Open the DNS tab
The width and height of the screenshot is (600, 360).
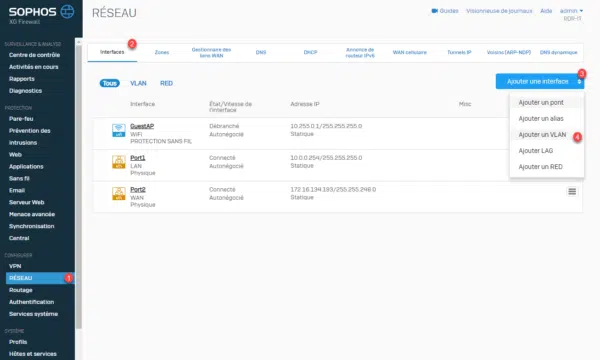(x=261, y=52)
